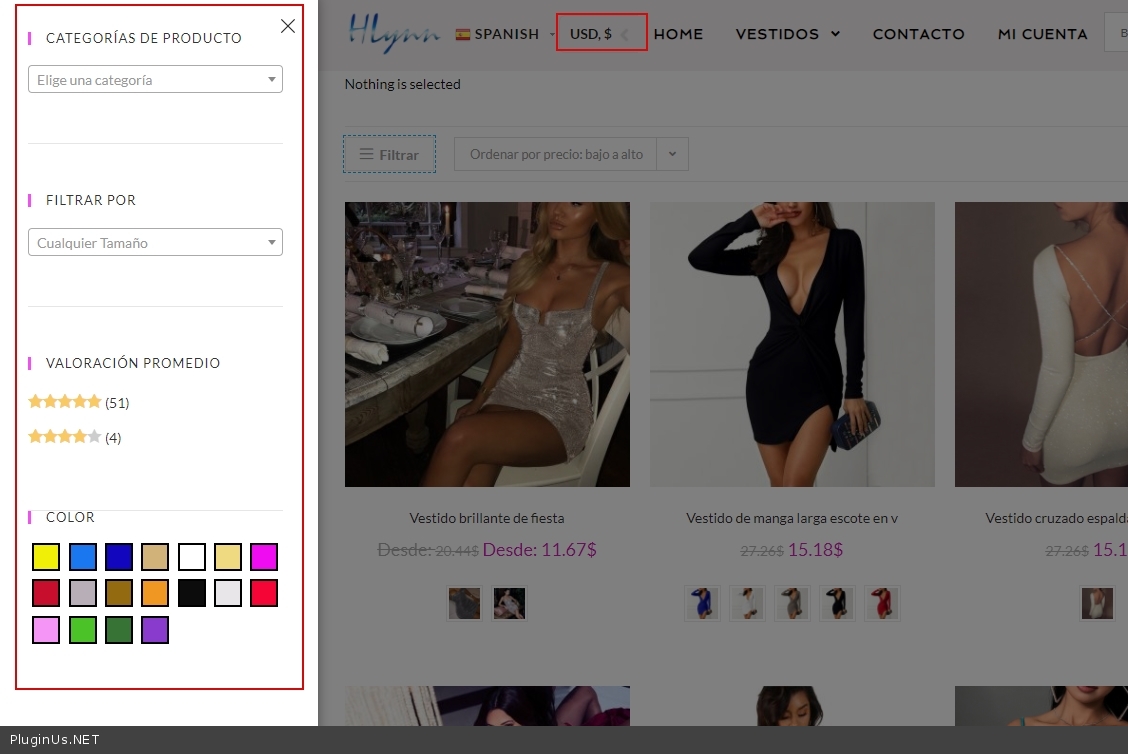
Task: Select red variant thumbnail of long-sleeve dress
Action: (x=882, y=603)
